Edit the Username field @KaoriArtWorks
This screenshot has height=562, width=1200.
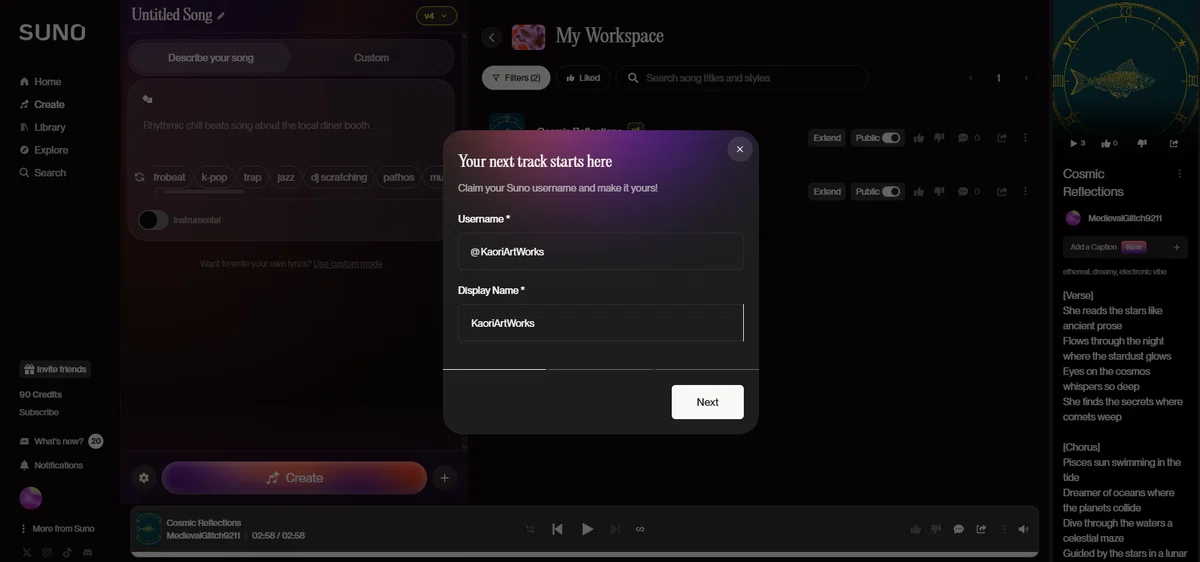click(601, 252)
